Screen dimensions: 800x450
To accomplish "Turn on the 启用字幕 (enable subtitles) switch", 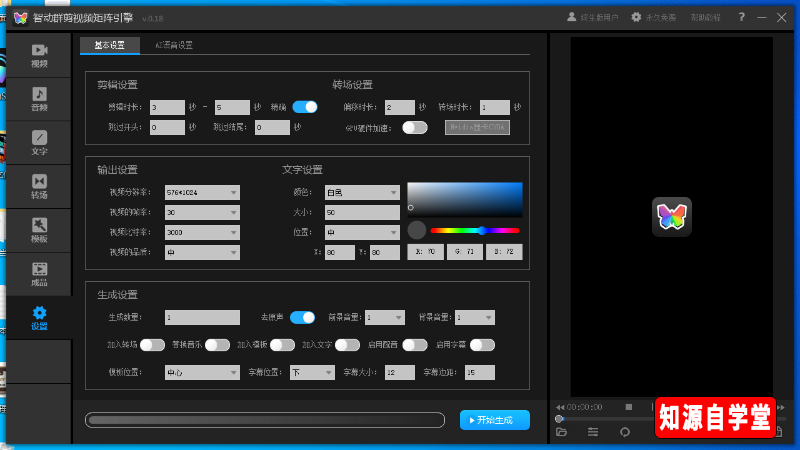I will [482, 345].
